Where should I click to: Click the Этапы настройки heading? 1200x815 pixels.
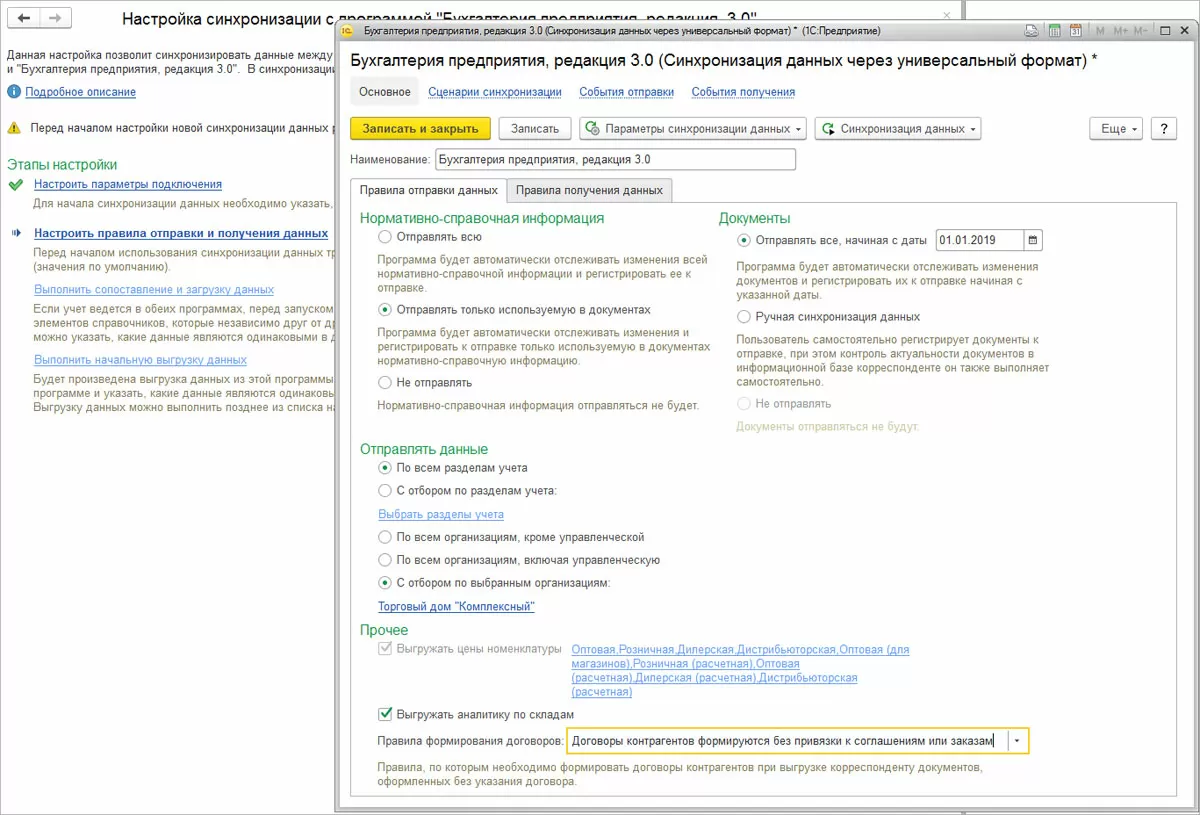tap(62, 165)
